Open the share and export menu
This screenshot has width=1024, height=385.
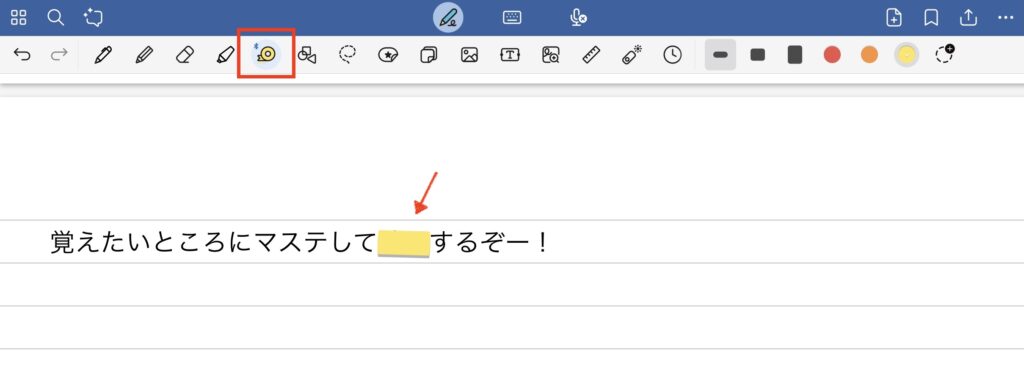(x=968, y=18)
